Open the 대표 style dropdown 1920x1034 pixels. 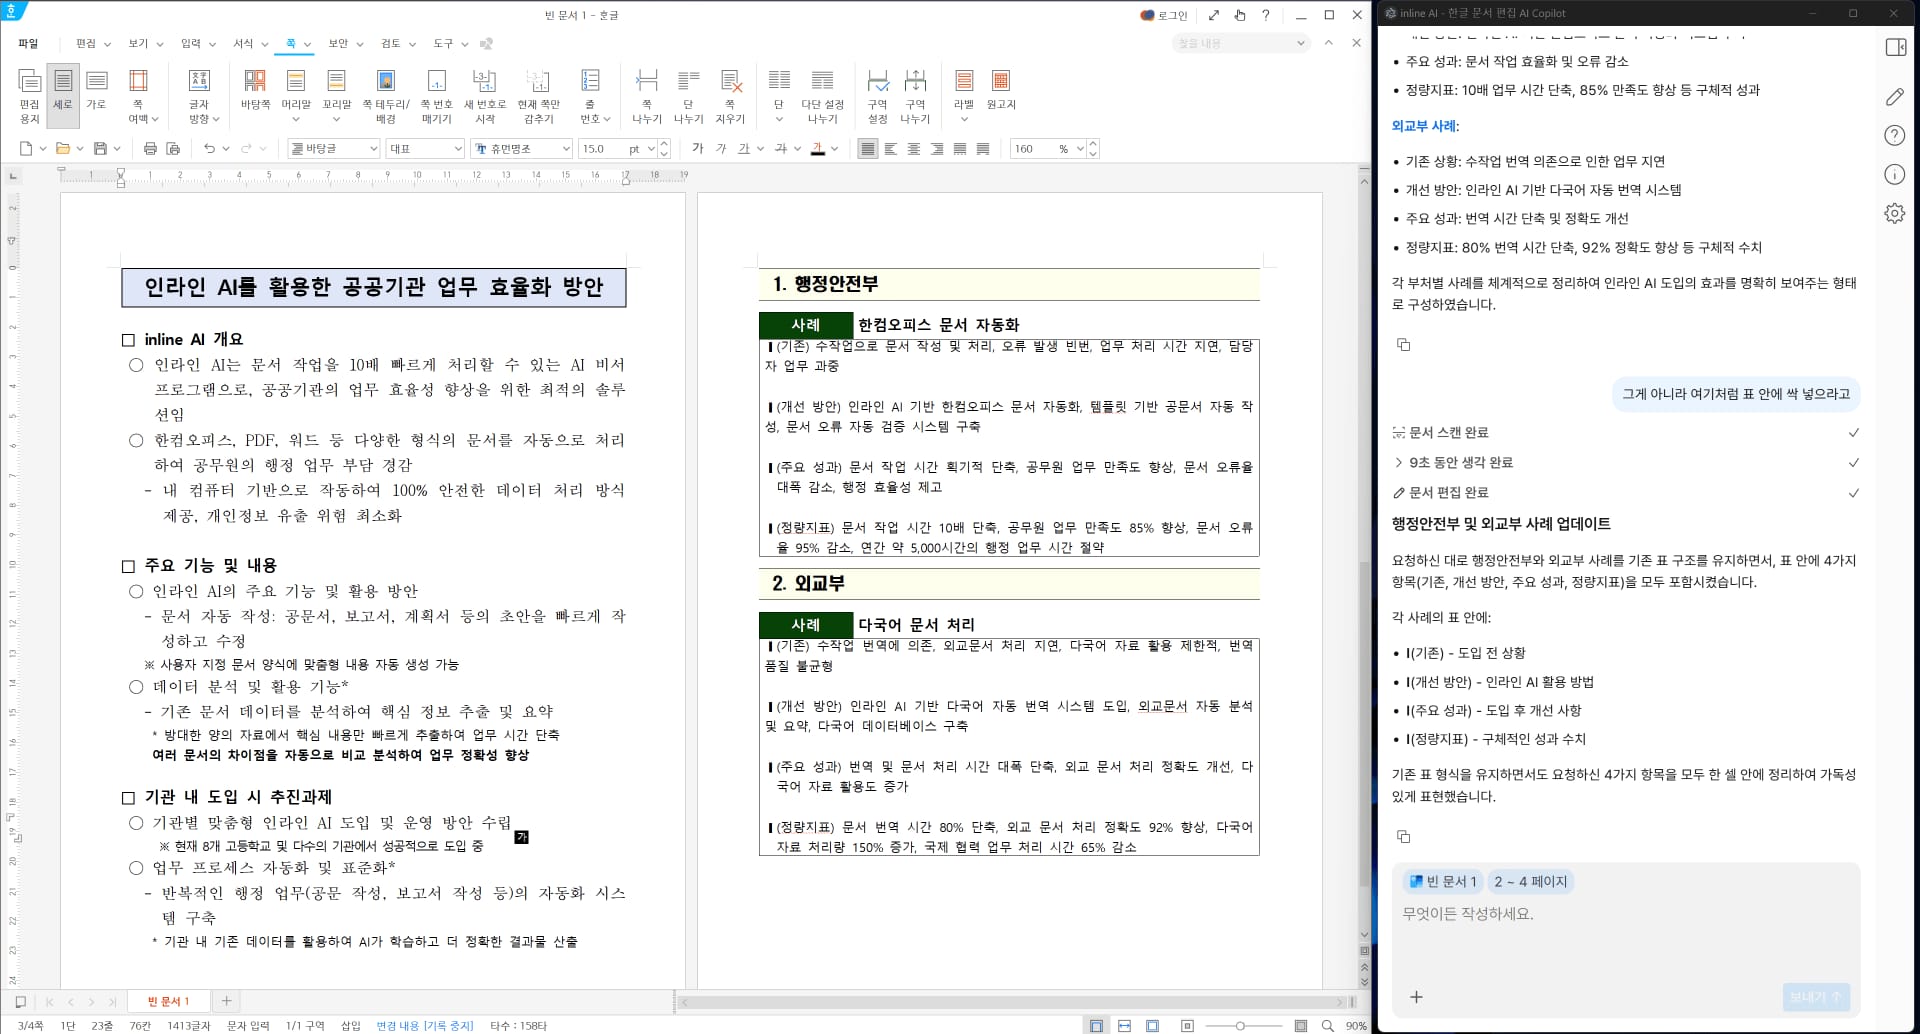pos(425,147)
